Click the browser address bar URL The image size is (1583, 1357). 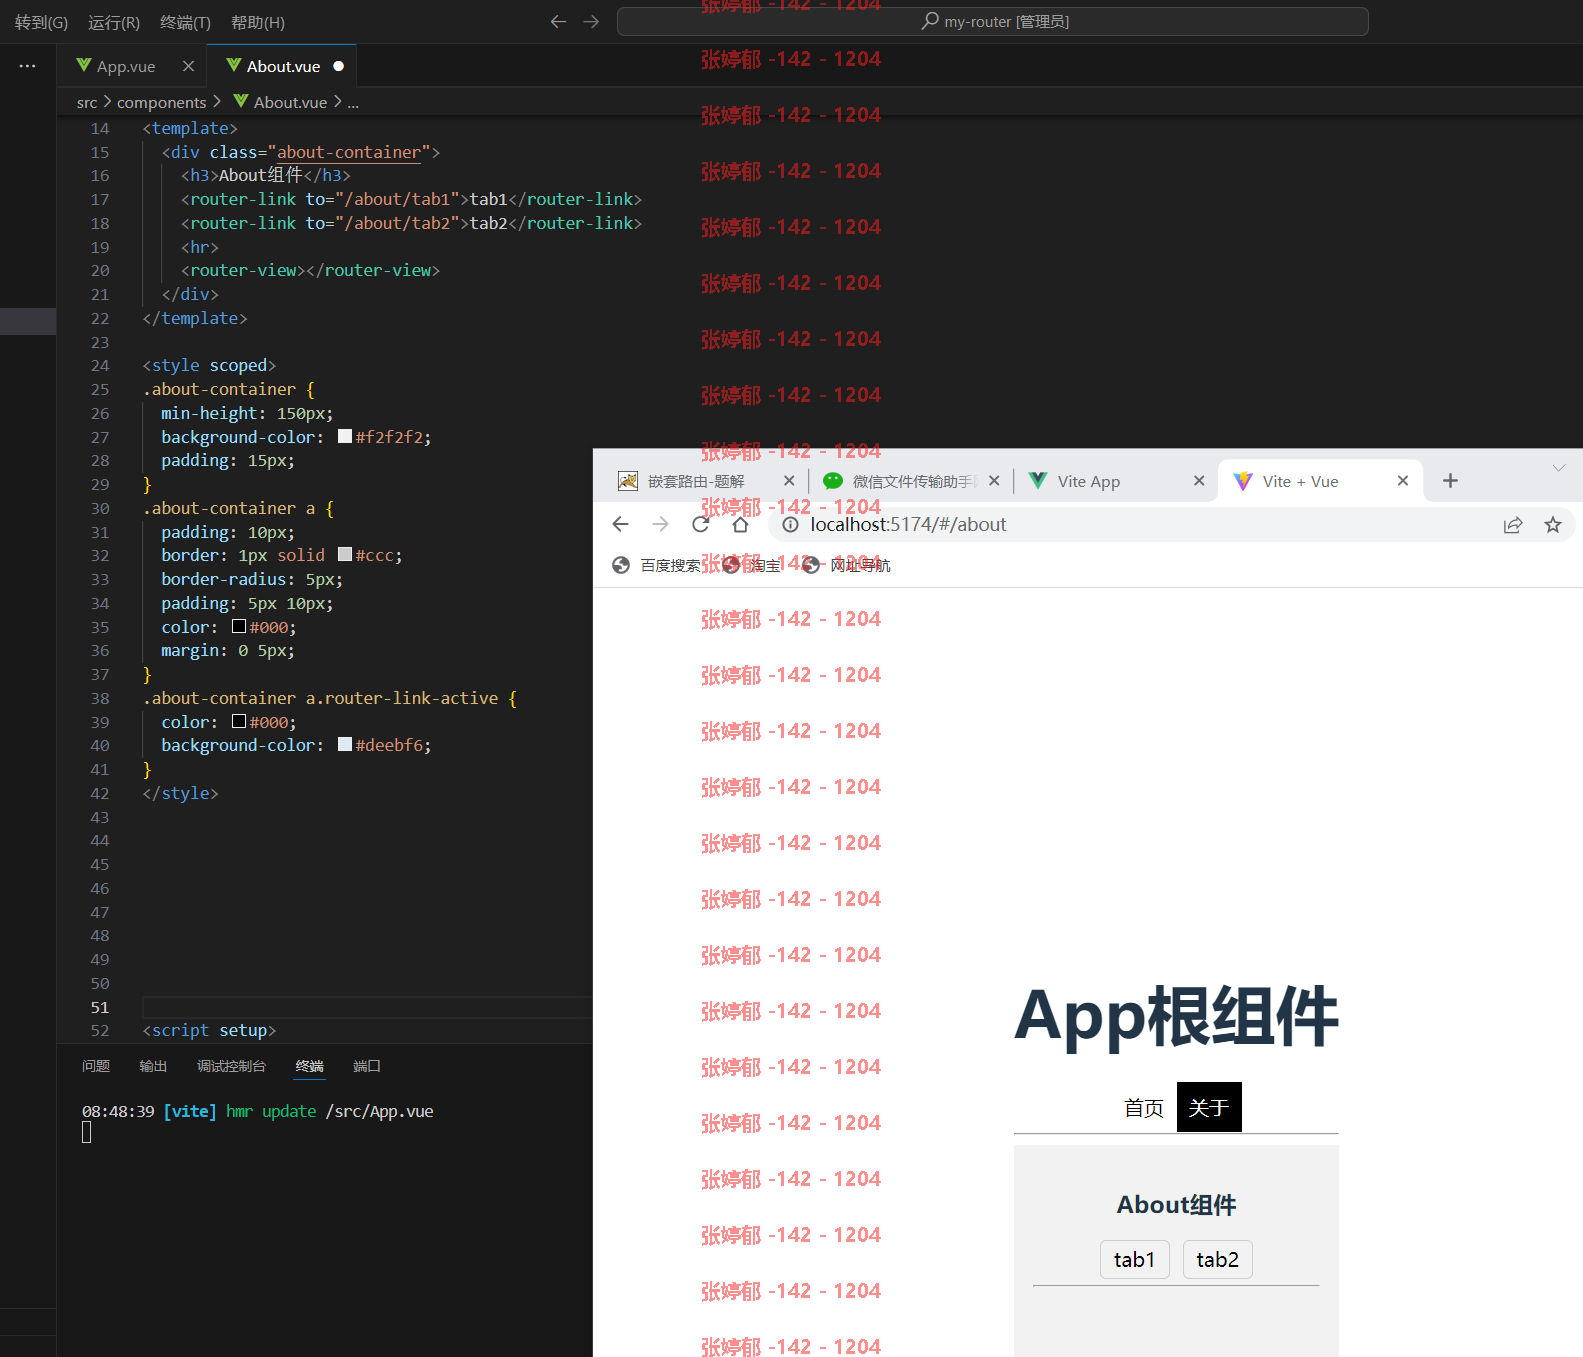pyautogui.click(x=908, y=524)
